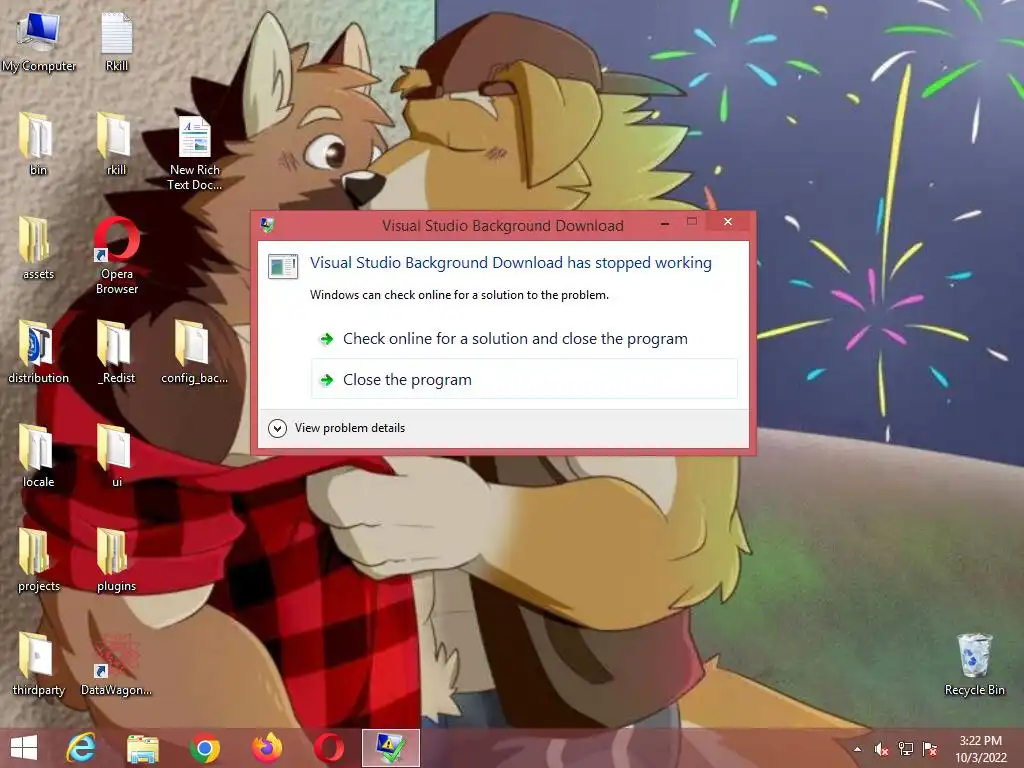Select the rkill folder icon

tap(116, 145)
